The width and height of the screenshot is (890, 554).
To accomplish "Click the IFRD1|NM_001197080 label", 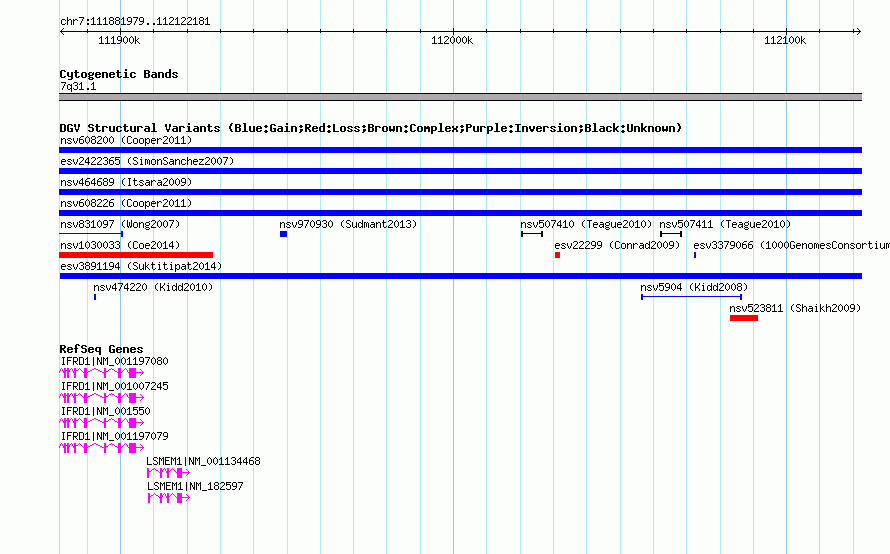I will [114, 361].
